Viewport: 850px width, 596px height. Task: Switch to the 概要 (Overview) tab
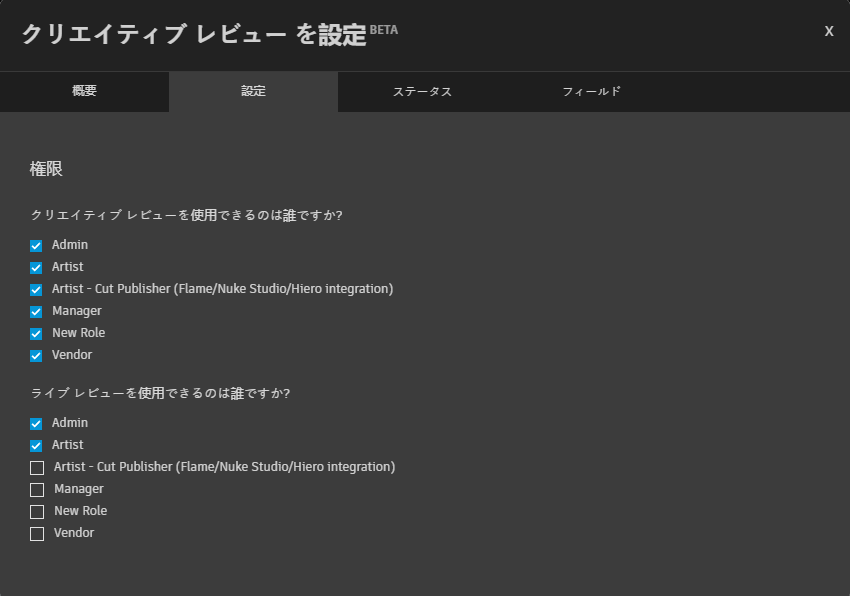tap(84, 91)
